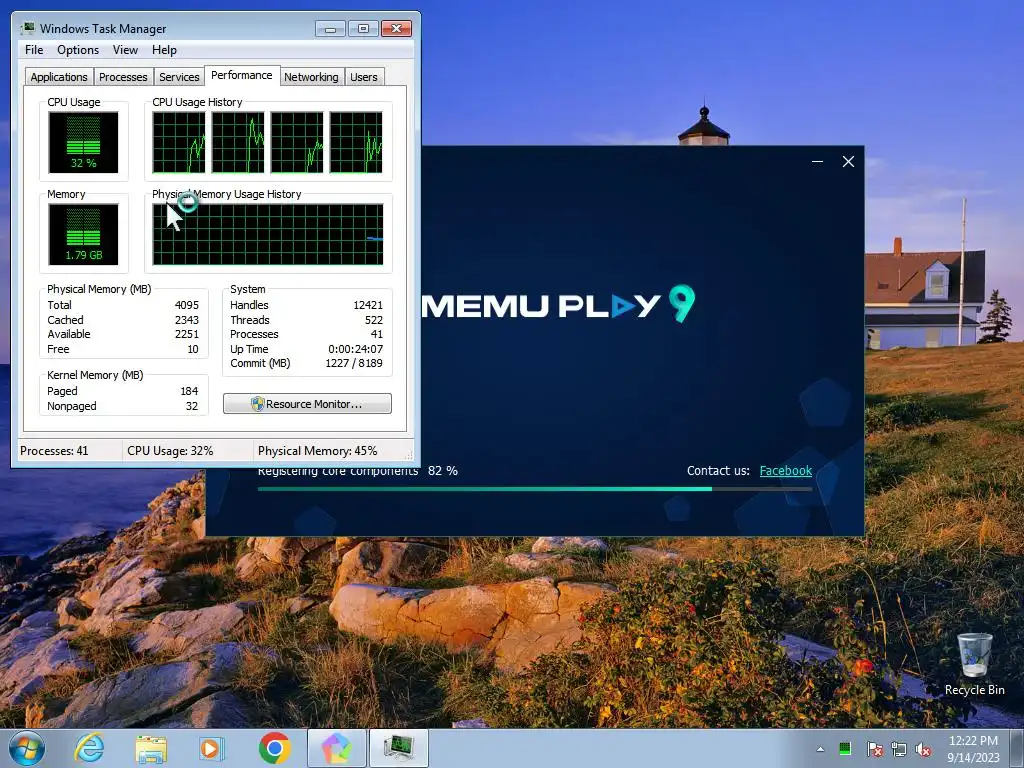Viewport: 1024px width, 768px height.
Task: Minimize the MEmu Play installer window
Action: tap(817, 161)
